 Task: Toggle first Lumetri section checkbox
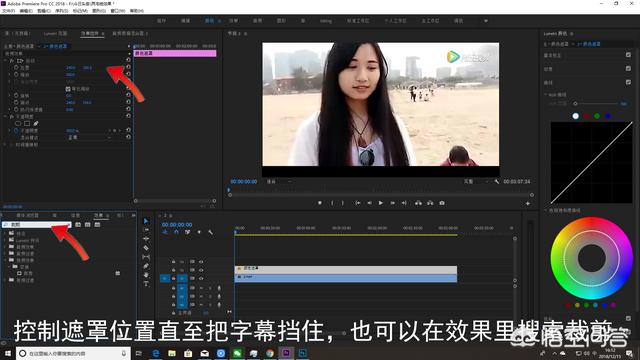(x=628, y=55)
